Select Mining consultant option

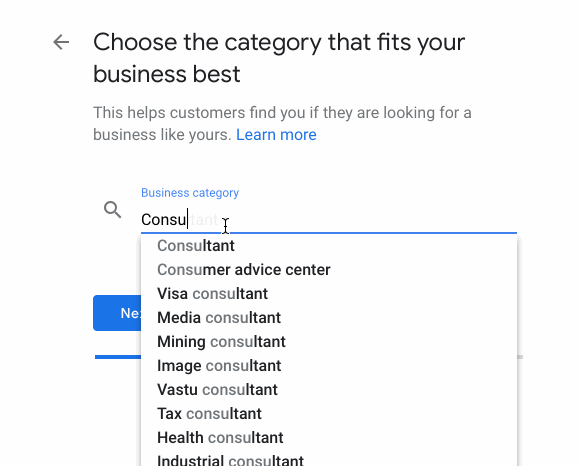(329, 342)
